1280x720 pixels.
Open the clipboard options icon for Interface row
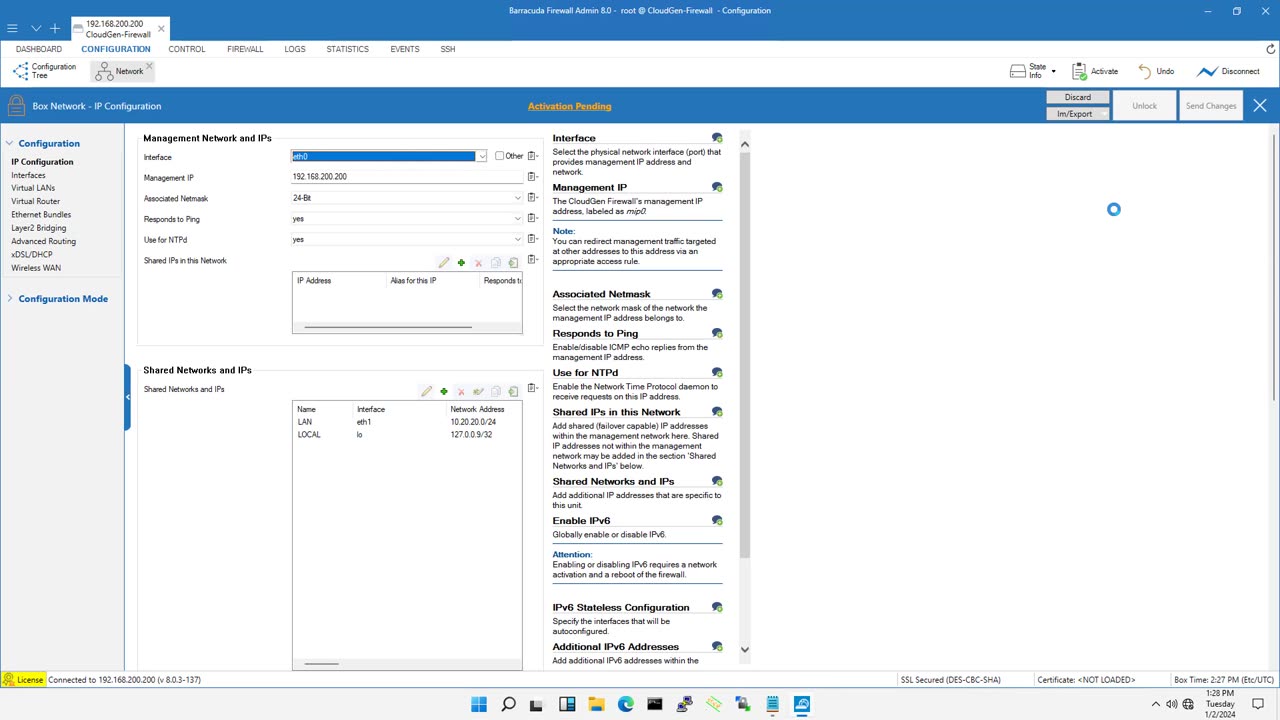pos(532,156)
